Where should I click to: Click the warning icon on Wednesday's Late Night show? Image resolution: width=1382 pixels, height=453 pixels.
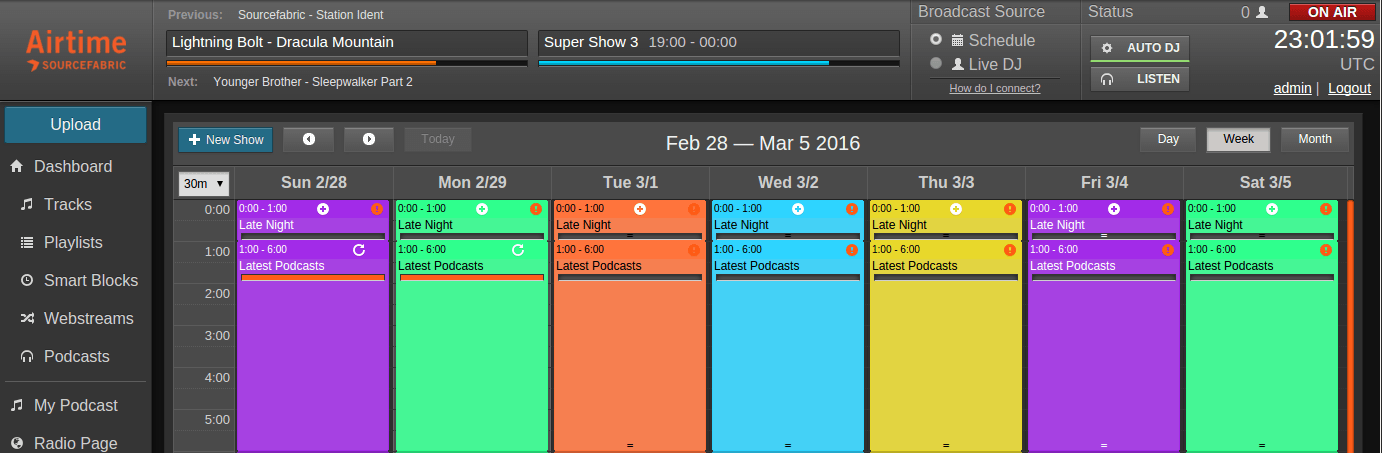tap(852, 209)
